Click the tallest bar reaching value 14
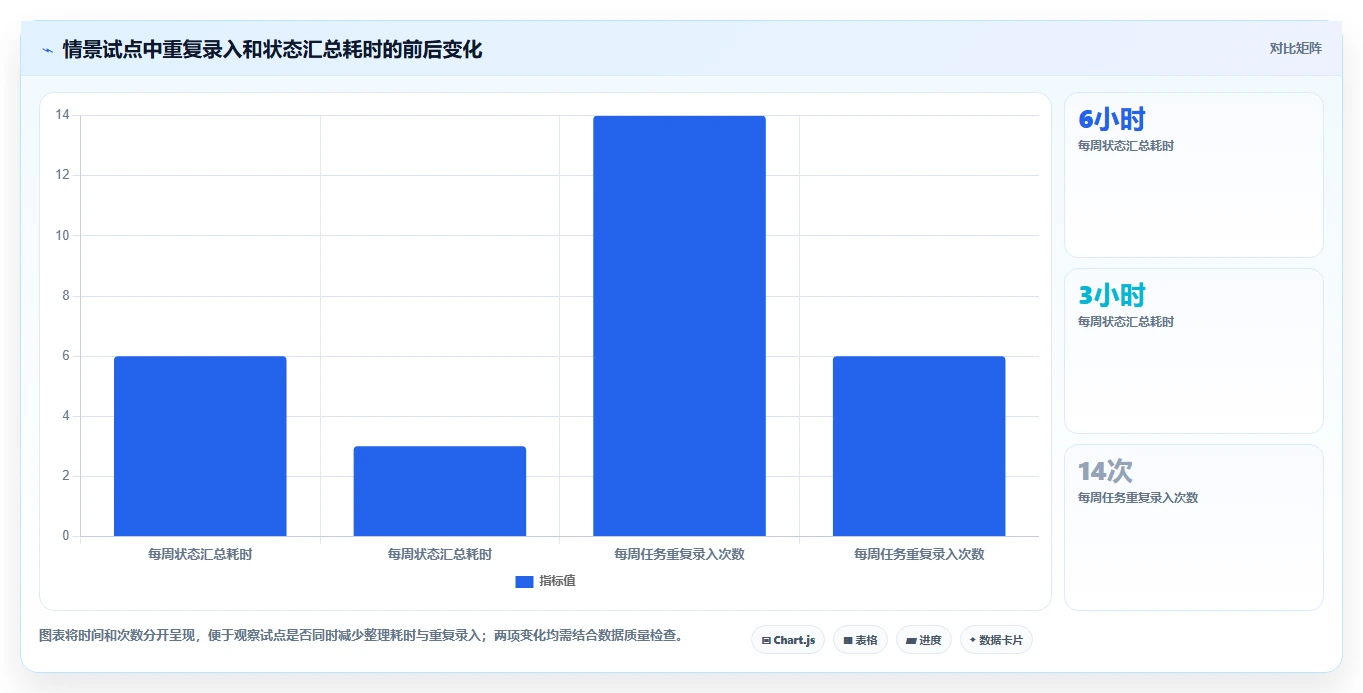This screenshot has height=693, width=1363. (x=679, y=326)
